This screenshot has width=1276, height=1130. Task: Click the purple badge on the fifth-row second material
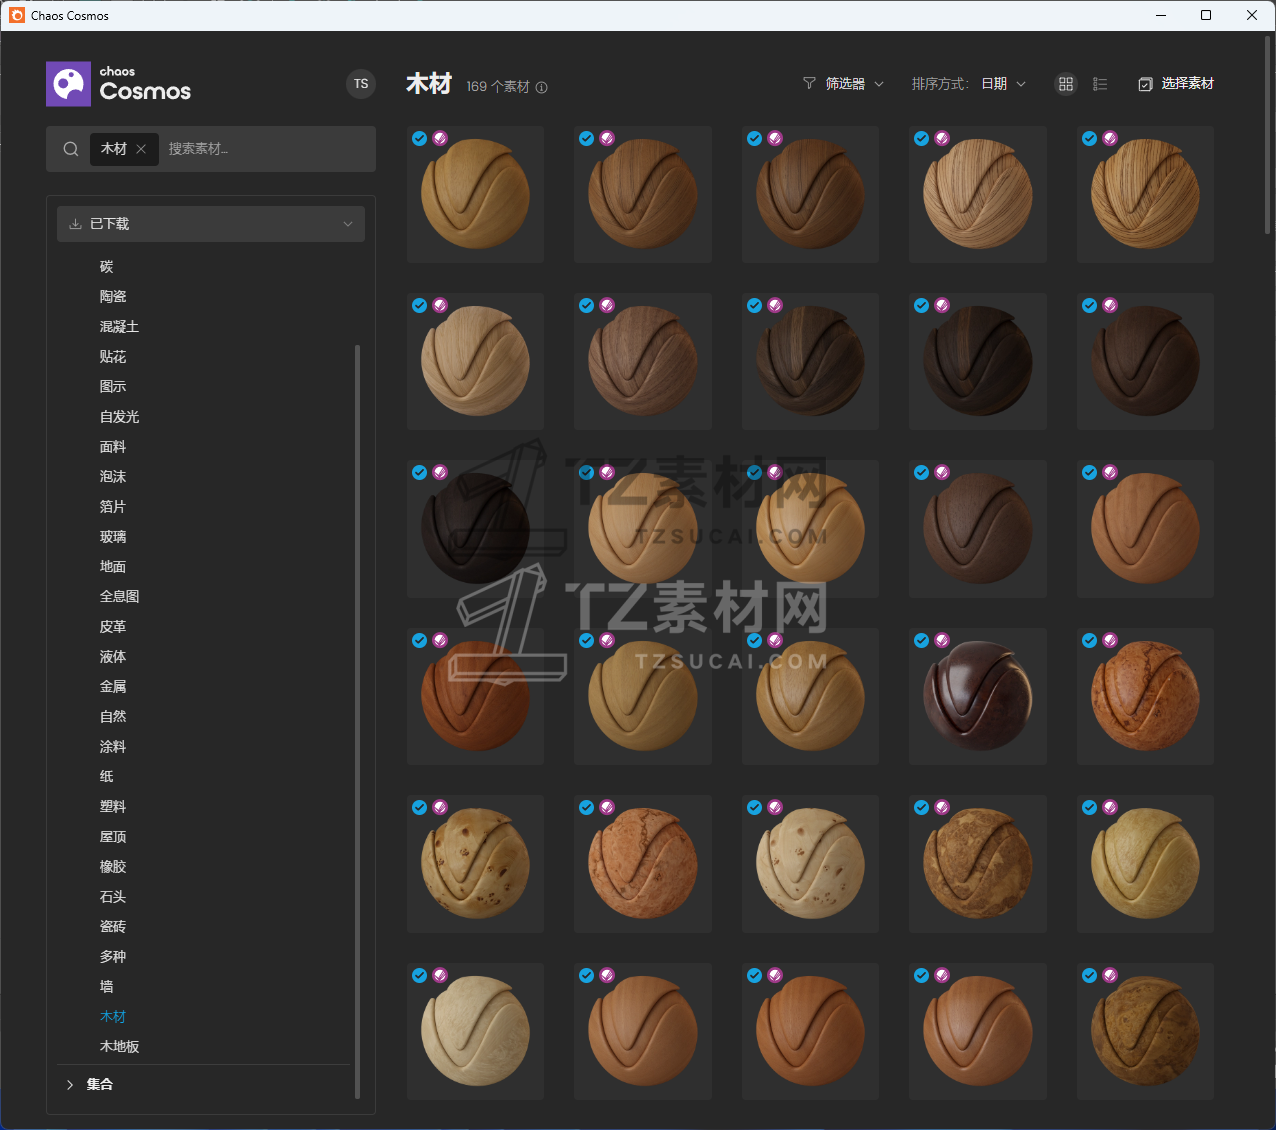click(607, 808)
